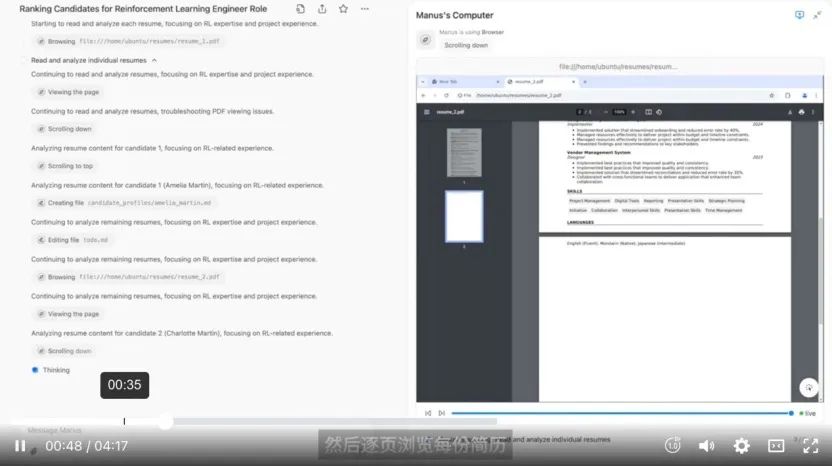Pause the video playback

click(20, 446)
